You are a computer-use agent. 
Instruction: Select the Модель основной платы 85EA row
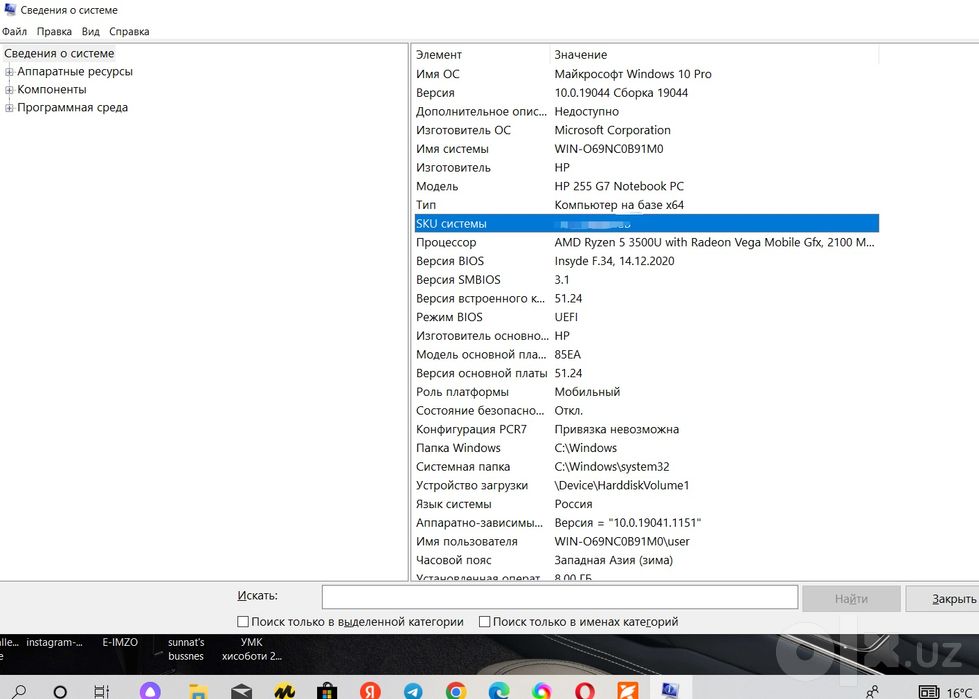point(646,354)
